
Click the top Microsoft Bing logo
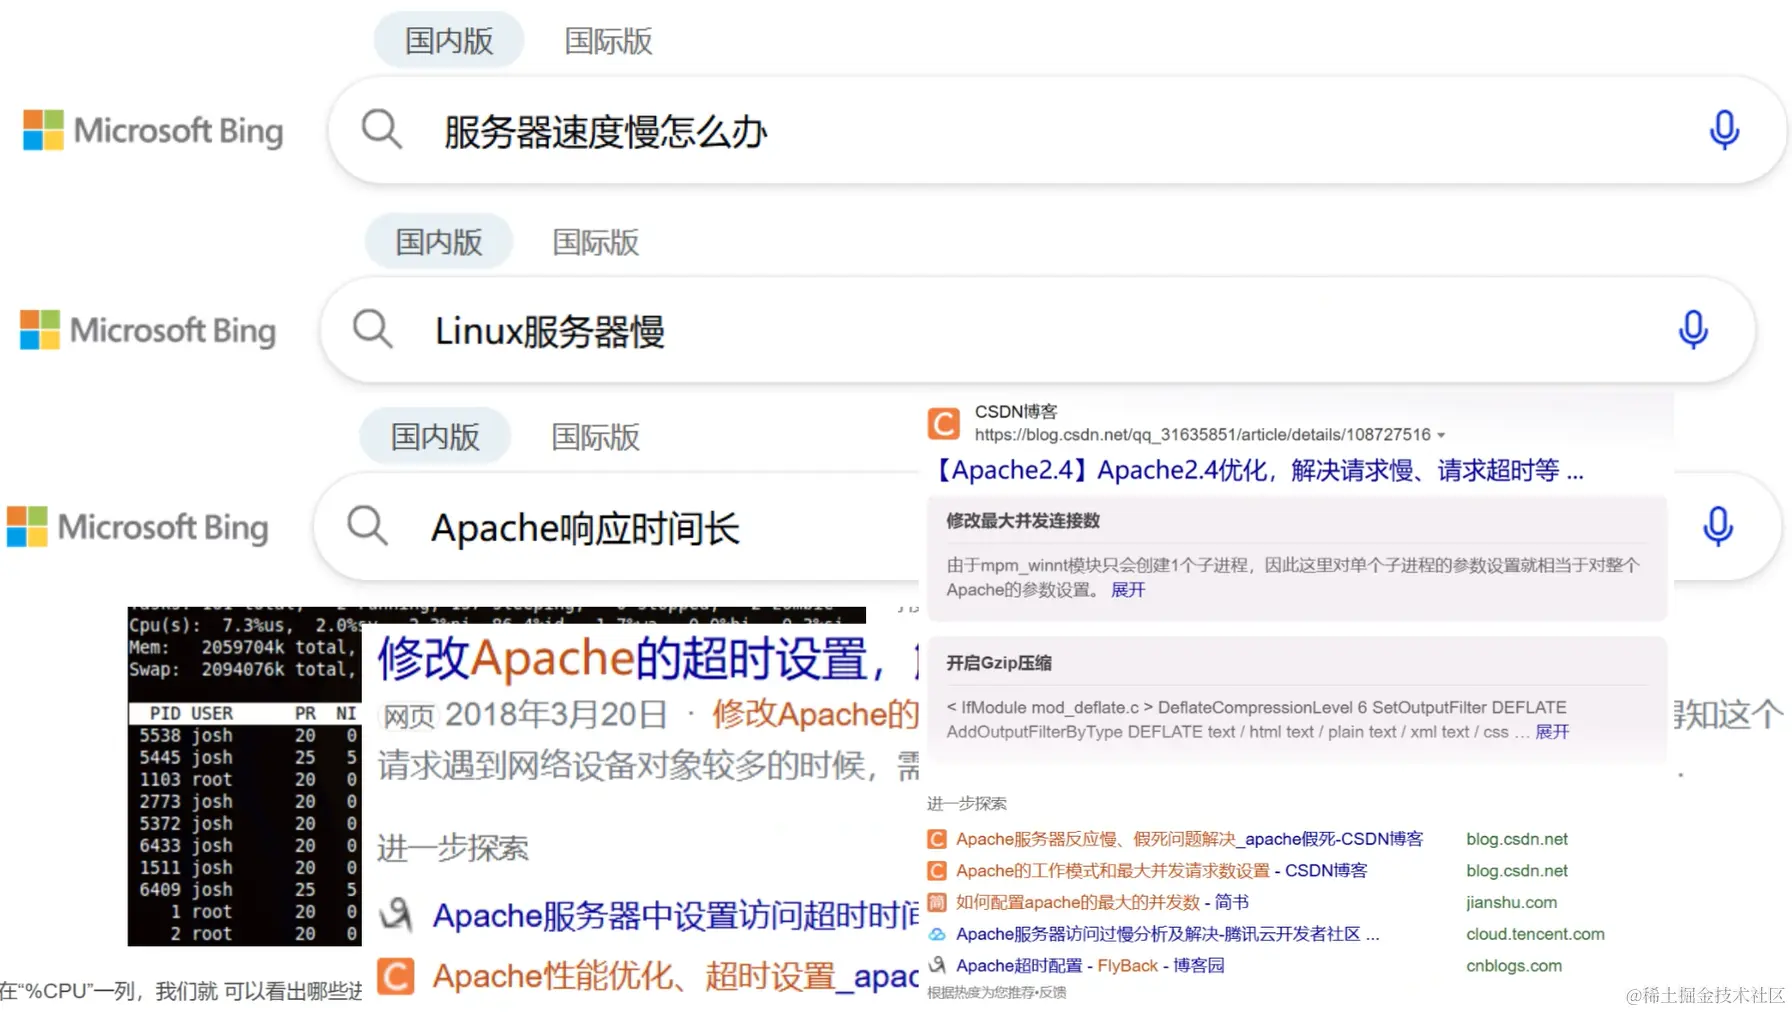tap(152, 129)
